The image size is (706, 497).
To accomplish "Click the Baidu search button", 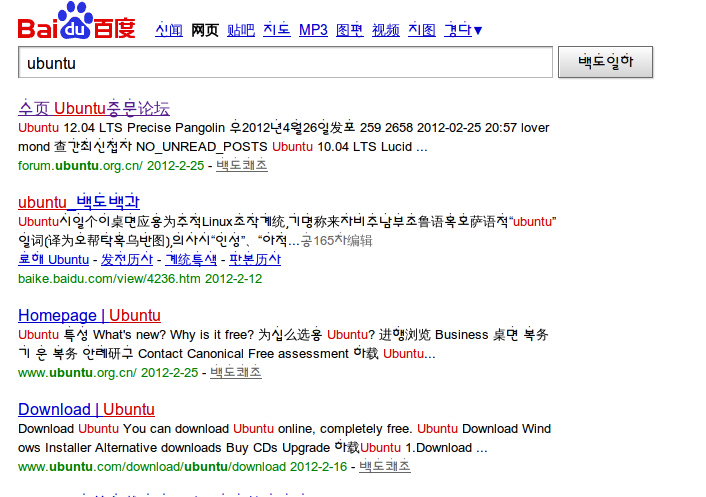I will (606, 62).
